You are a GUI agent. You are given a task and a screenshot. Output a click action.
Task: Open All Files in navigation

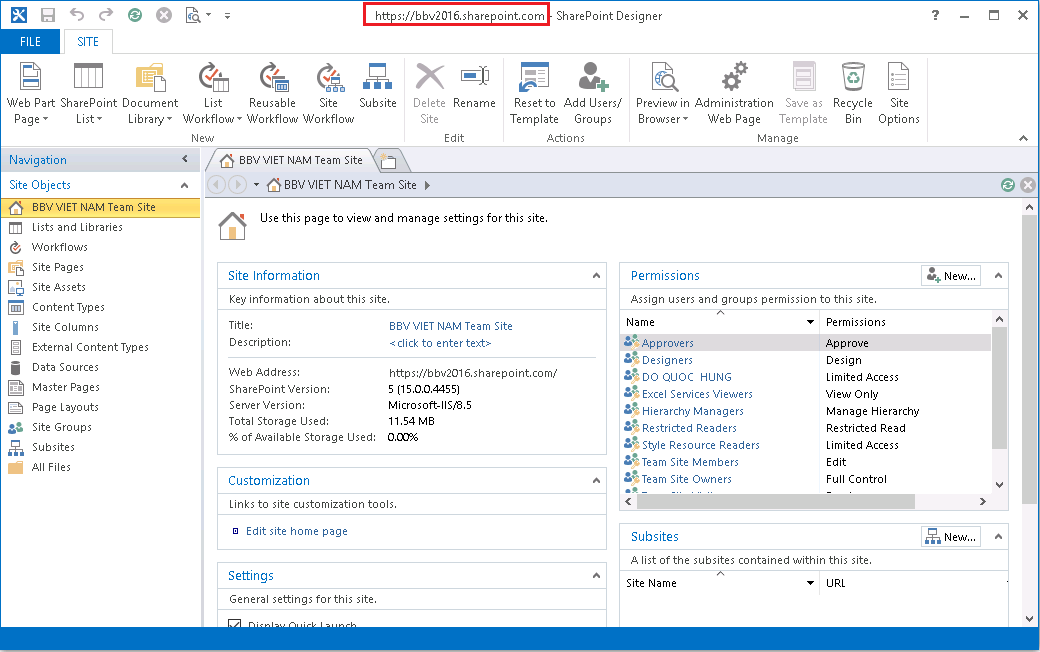click(x=51, y=467)
